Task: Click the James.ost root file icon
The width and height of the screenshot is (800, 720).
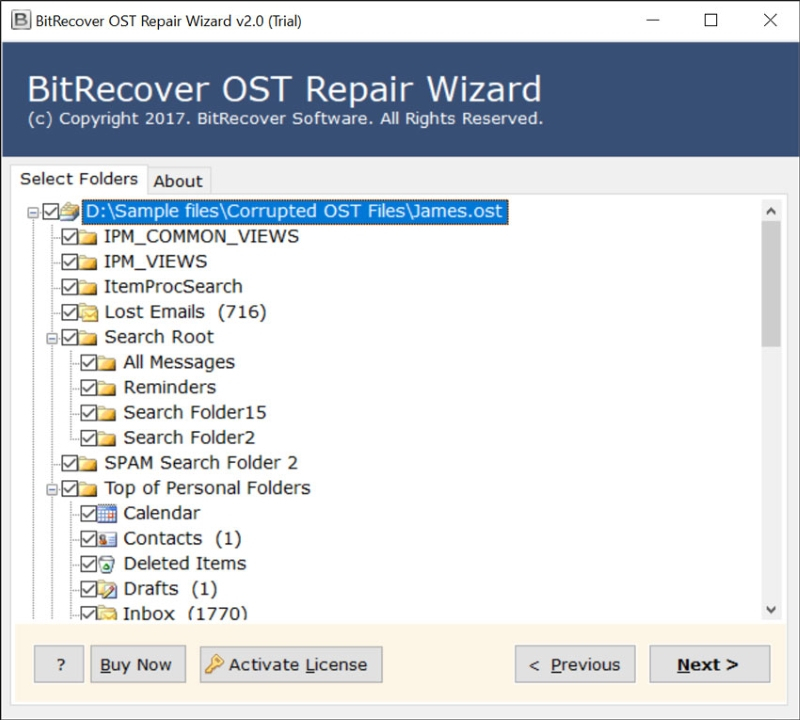Action: pos(70,211)
